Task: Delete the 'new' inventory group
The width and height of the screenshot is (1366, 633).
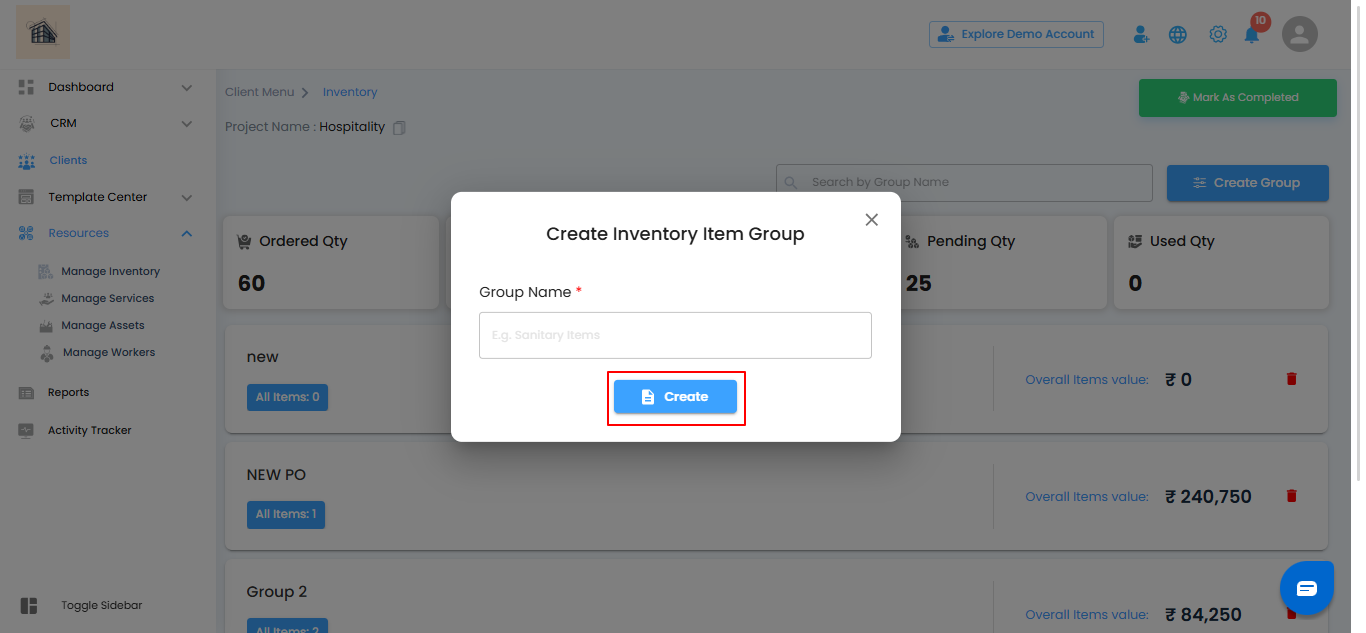Action: (x=1291, y=379)
